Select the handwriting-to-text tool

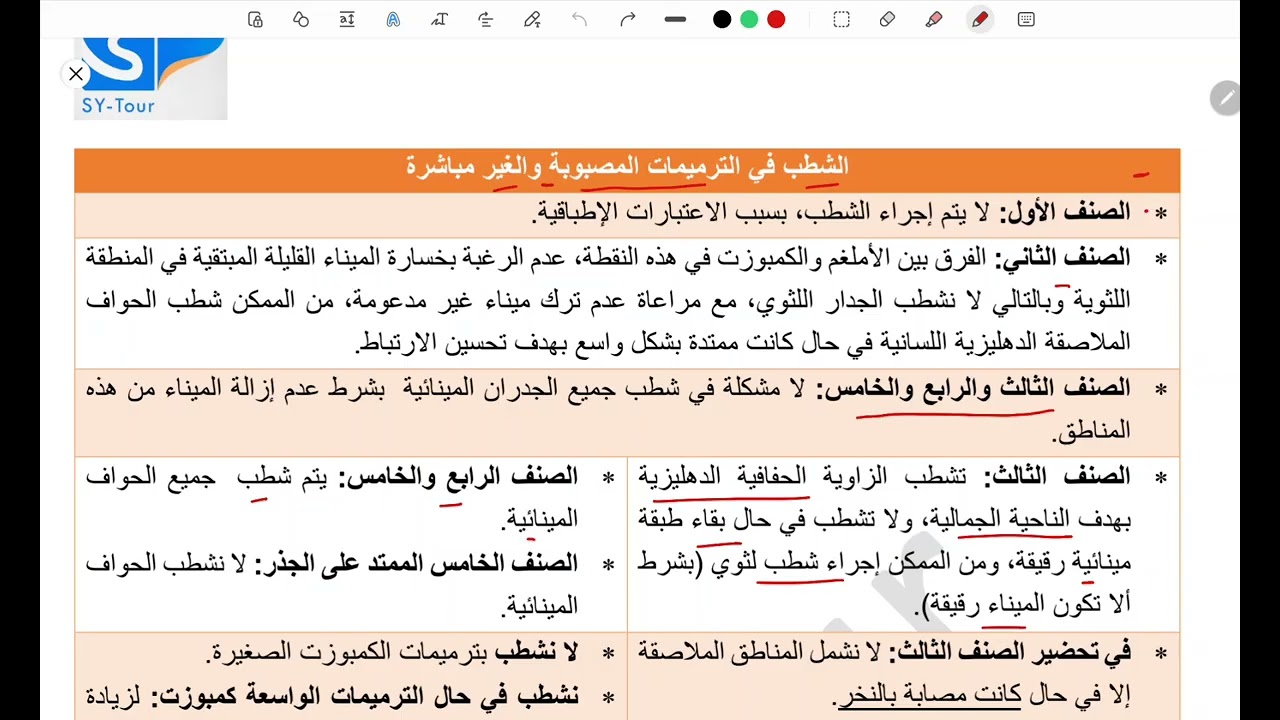[x=439, y=19]
